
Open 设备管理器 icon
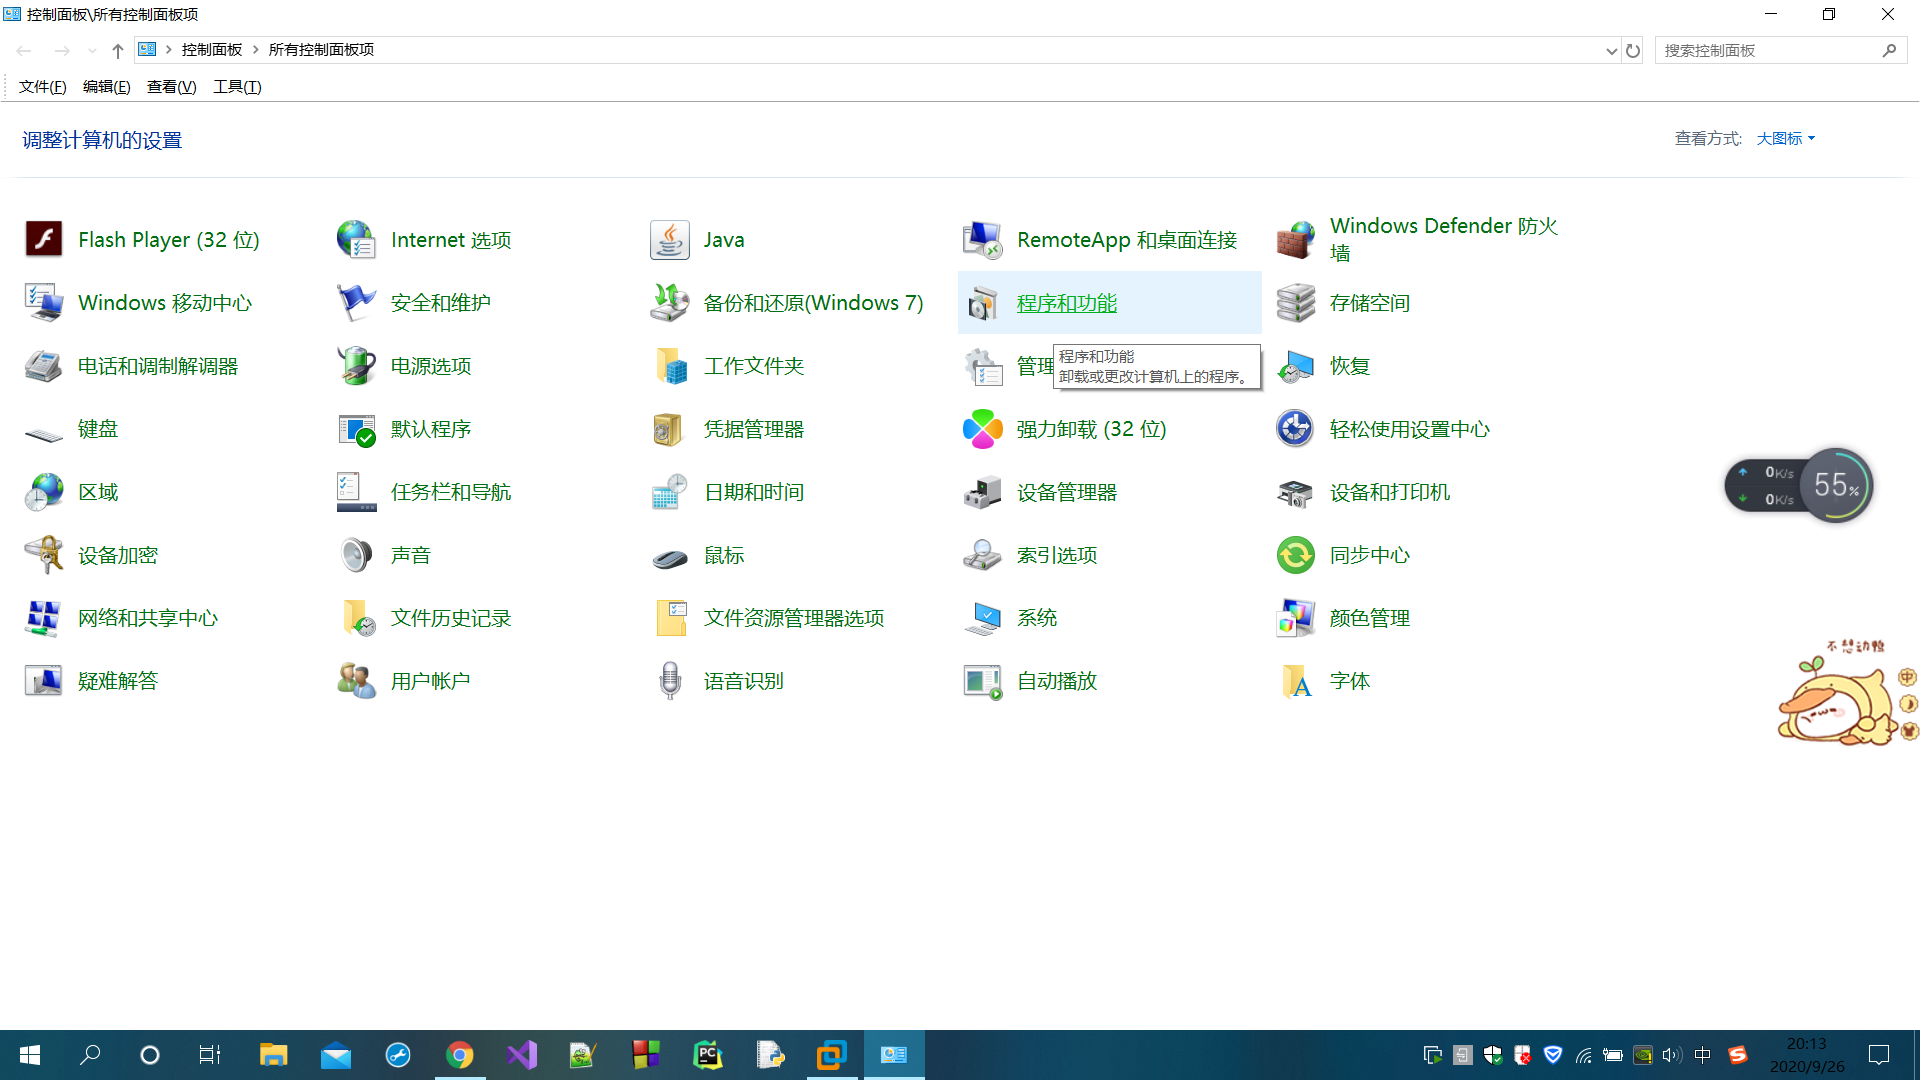982,492
